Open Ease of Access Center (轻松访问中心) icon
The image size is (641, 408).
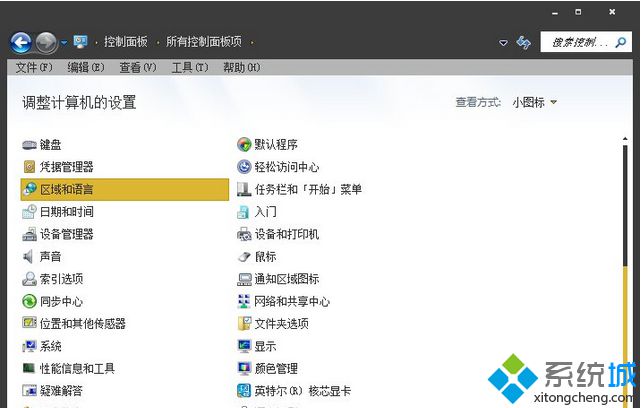(x=244, y=167)
